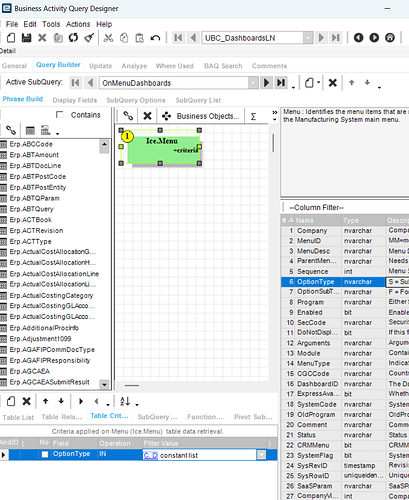Click the sigma summation icon
Screen dimensions: 409x500
click(253, 116)
